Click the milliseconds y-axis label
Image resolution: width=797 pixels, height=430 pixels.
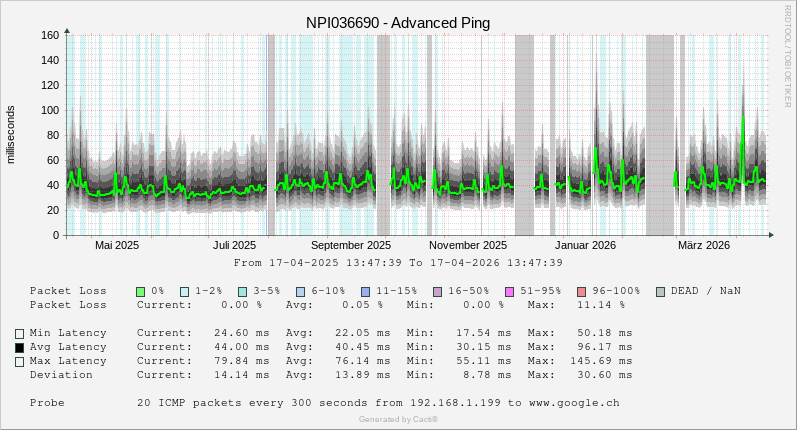click(x=12, y=134)
